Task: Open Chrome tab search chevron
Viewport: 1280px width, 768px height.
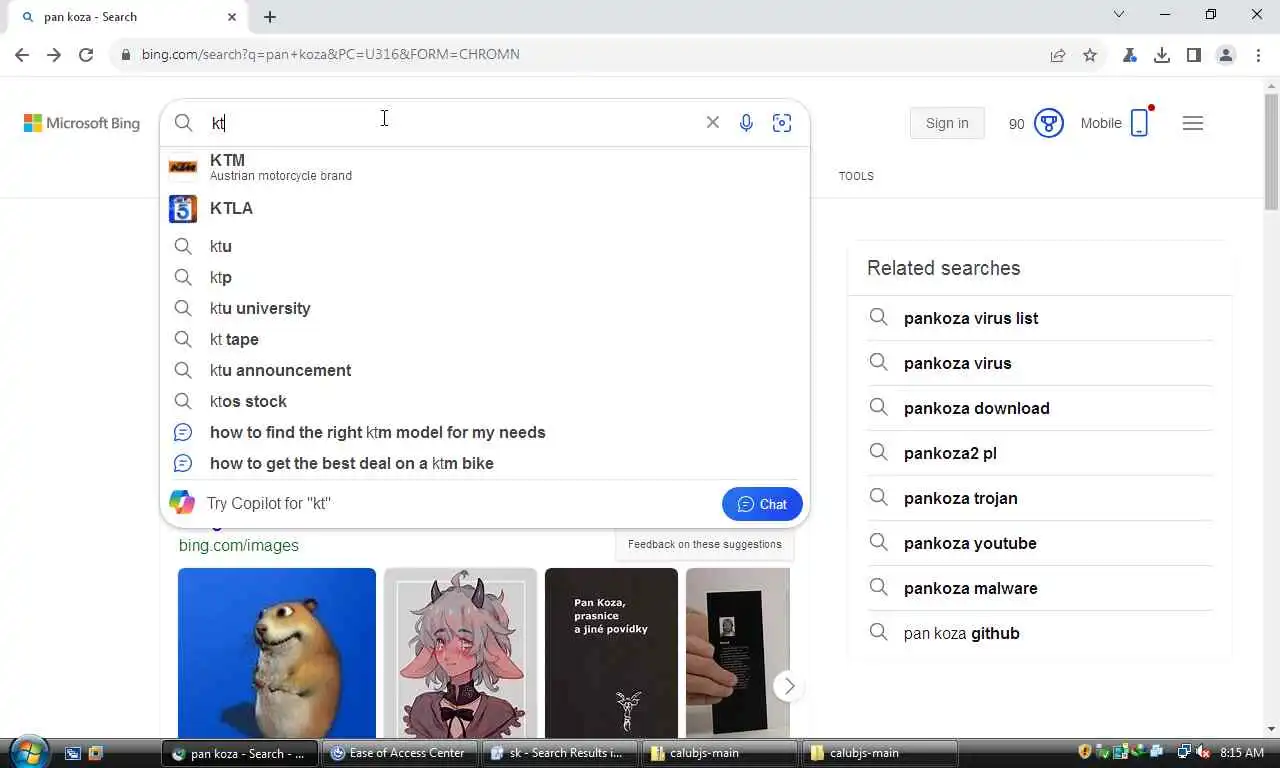Action: 1119,15
